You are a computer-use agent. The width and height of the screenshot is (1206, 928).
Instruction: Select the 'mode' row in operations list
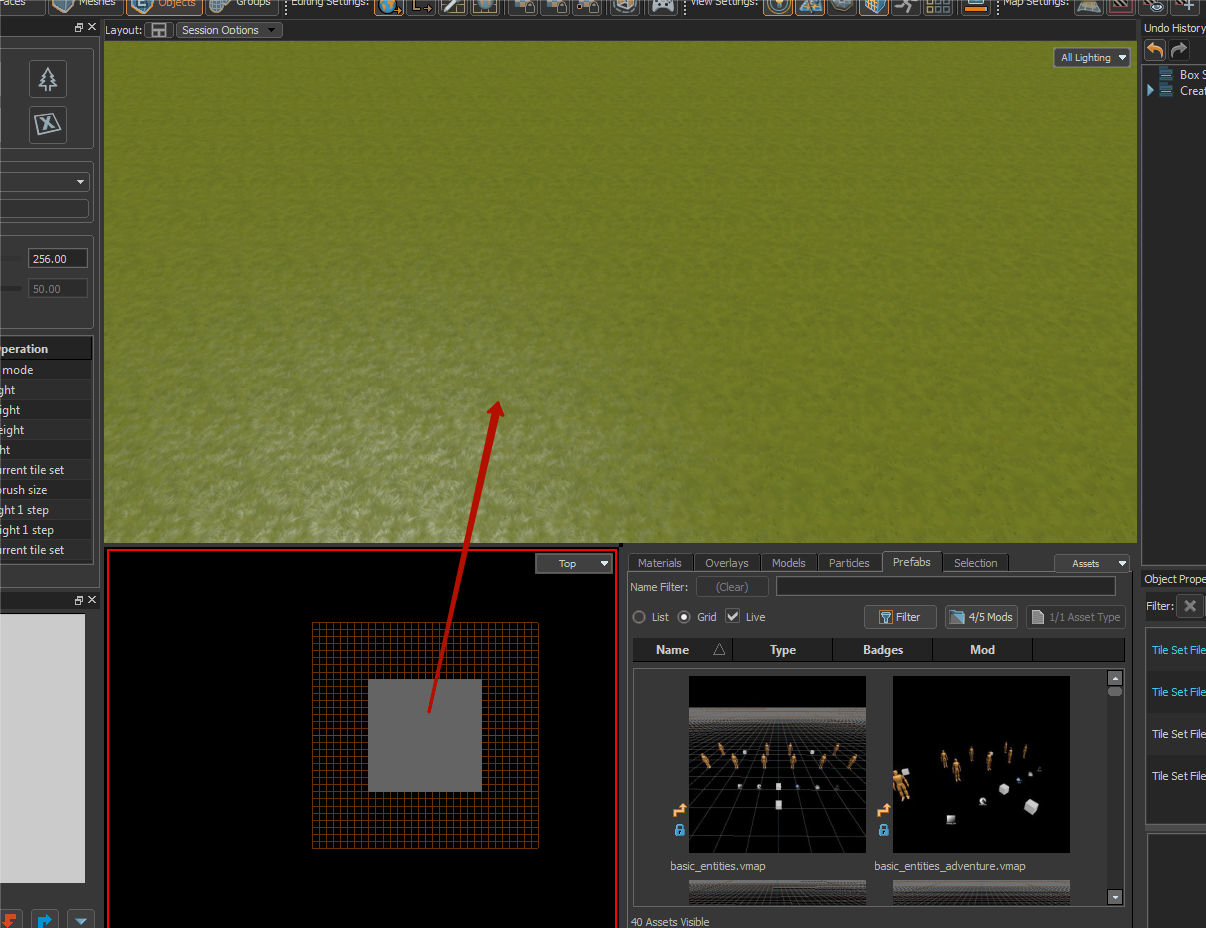pos(45,370)
